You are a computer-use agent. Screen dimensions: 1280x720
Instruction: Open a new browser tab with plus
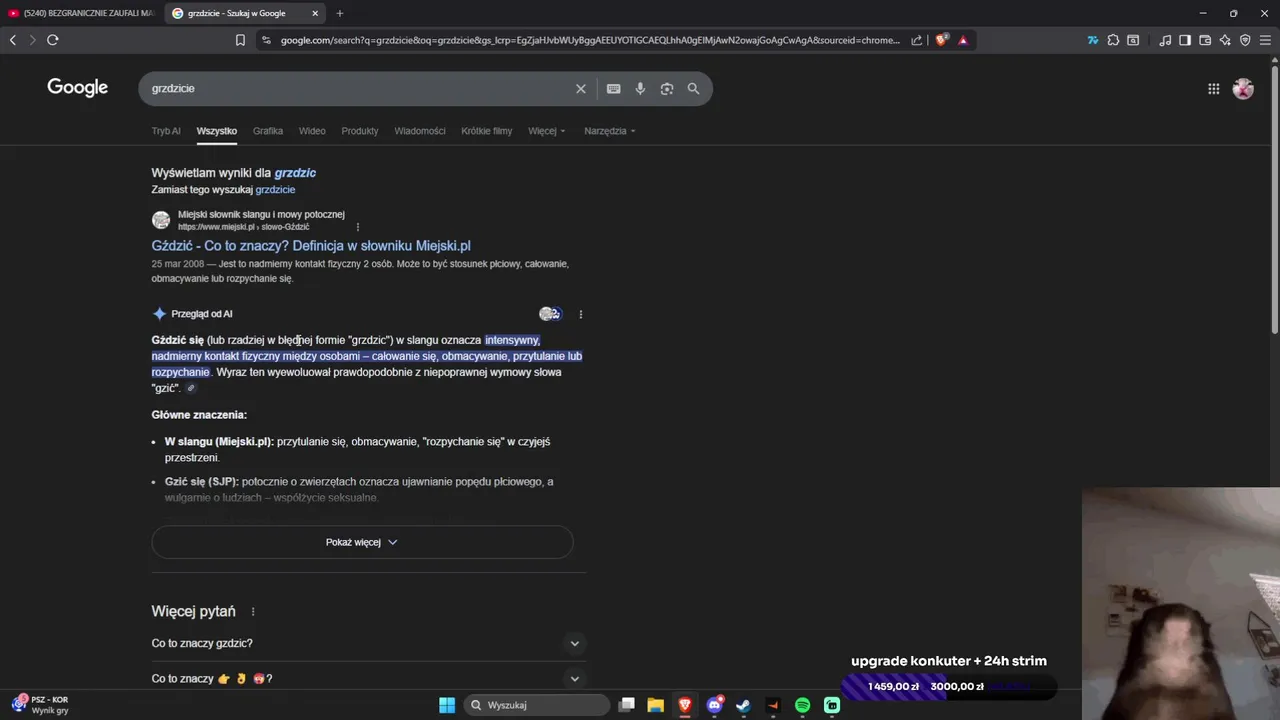tap(340, 13)
